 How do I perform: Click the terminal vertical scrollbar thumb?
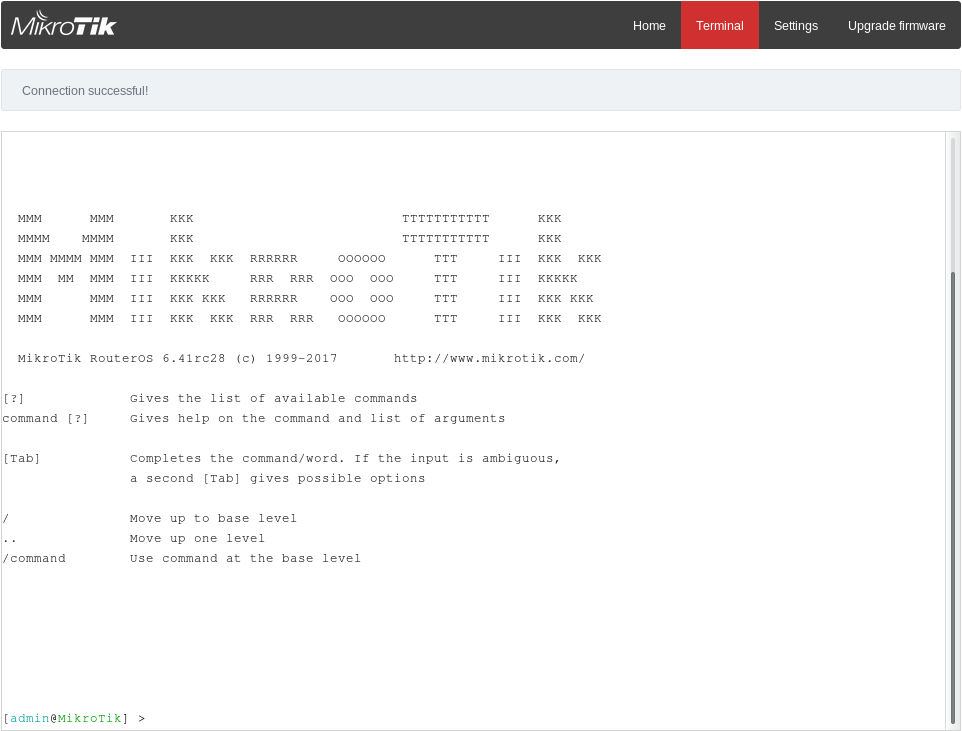pos(953,497)
